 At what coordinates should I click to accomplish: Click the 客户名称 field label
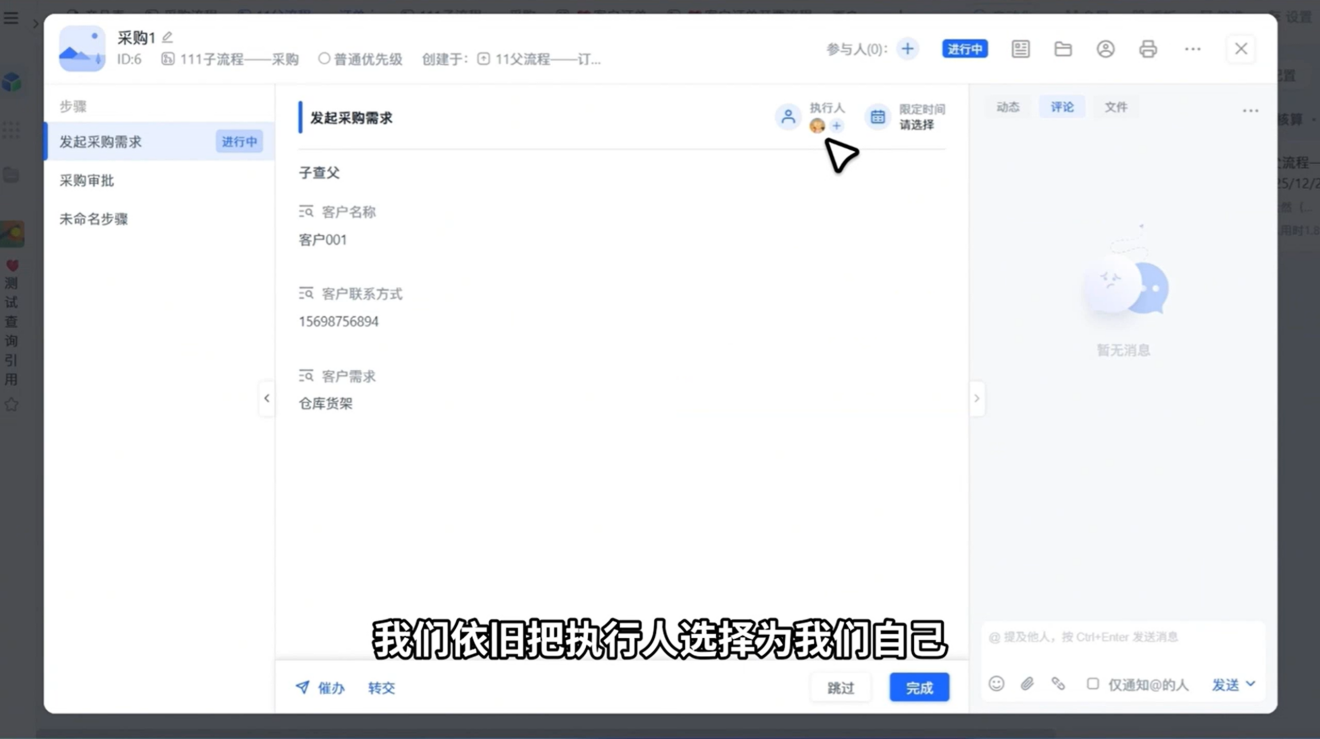(349, 212)
